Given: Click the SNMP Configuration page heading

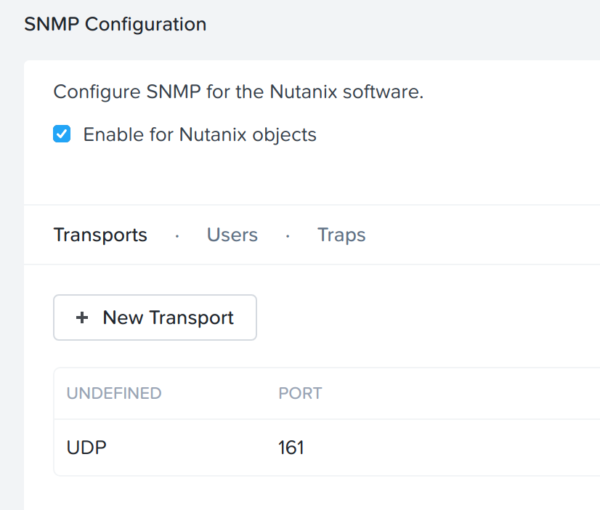Looking at the screenshot, I should click(x=115, y=24).
